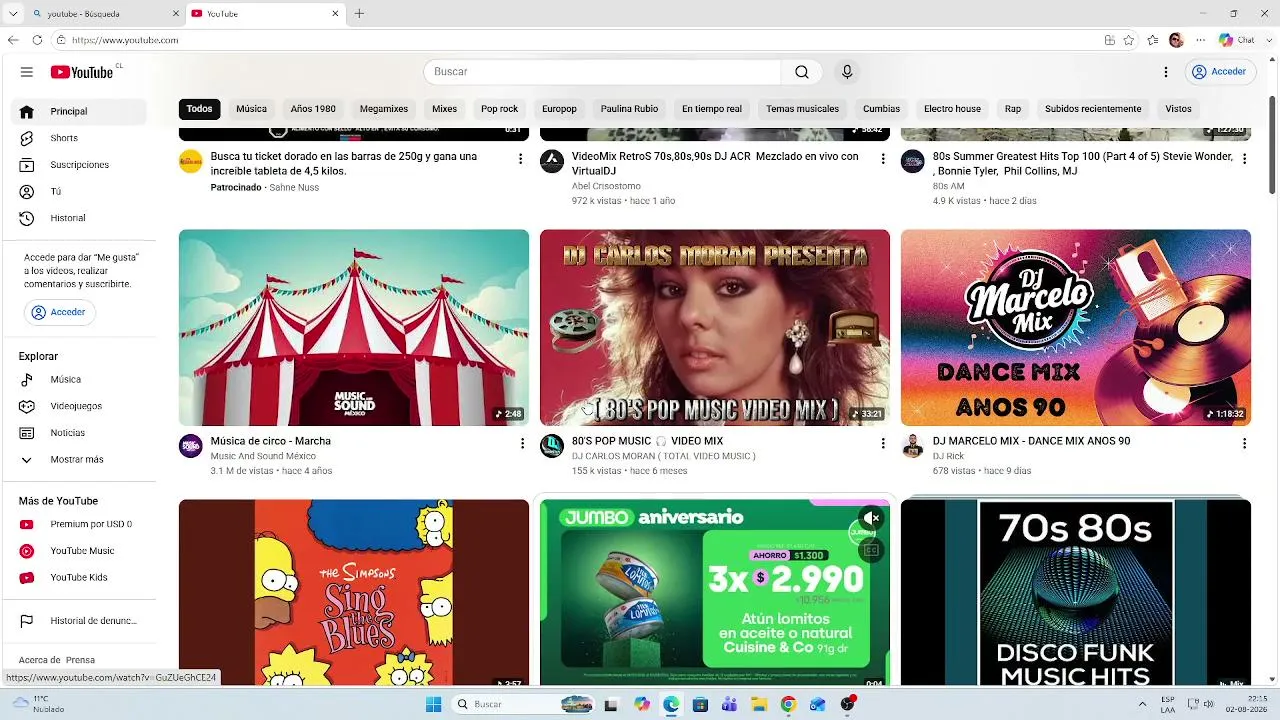
Task: Add this page to favorites (star)
Action: click(1129, 40)
